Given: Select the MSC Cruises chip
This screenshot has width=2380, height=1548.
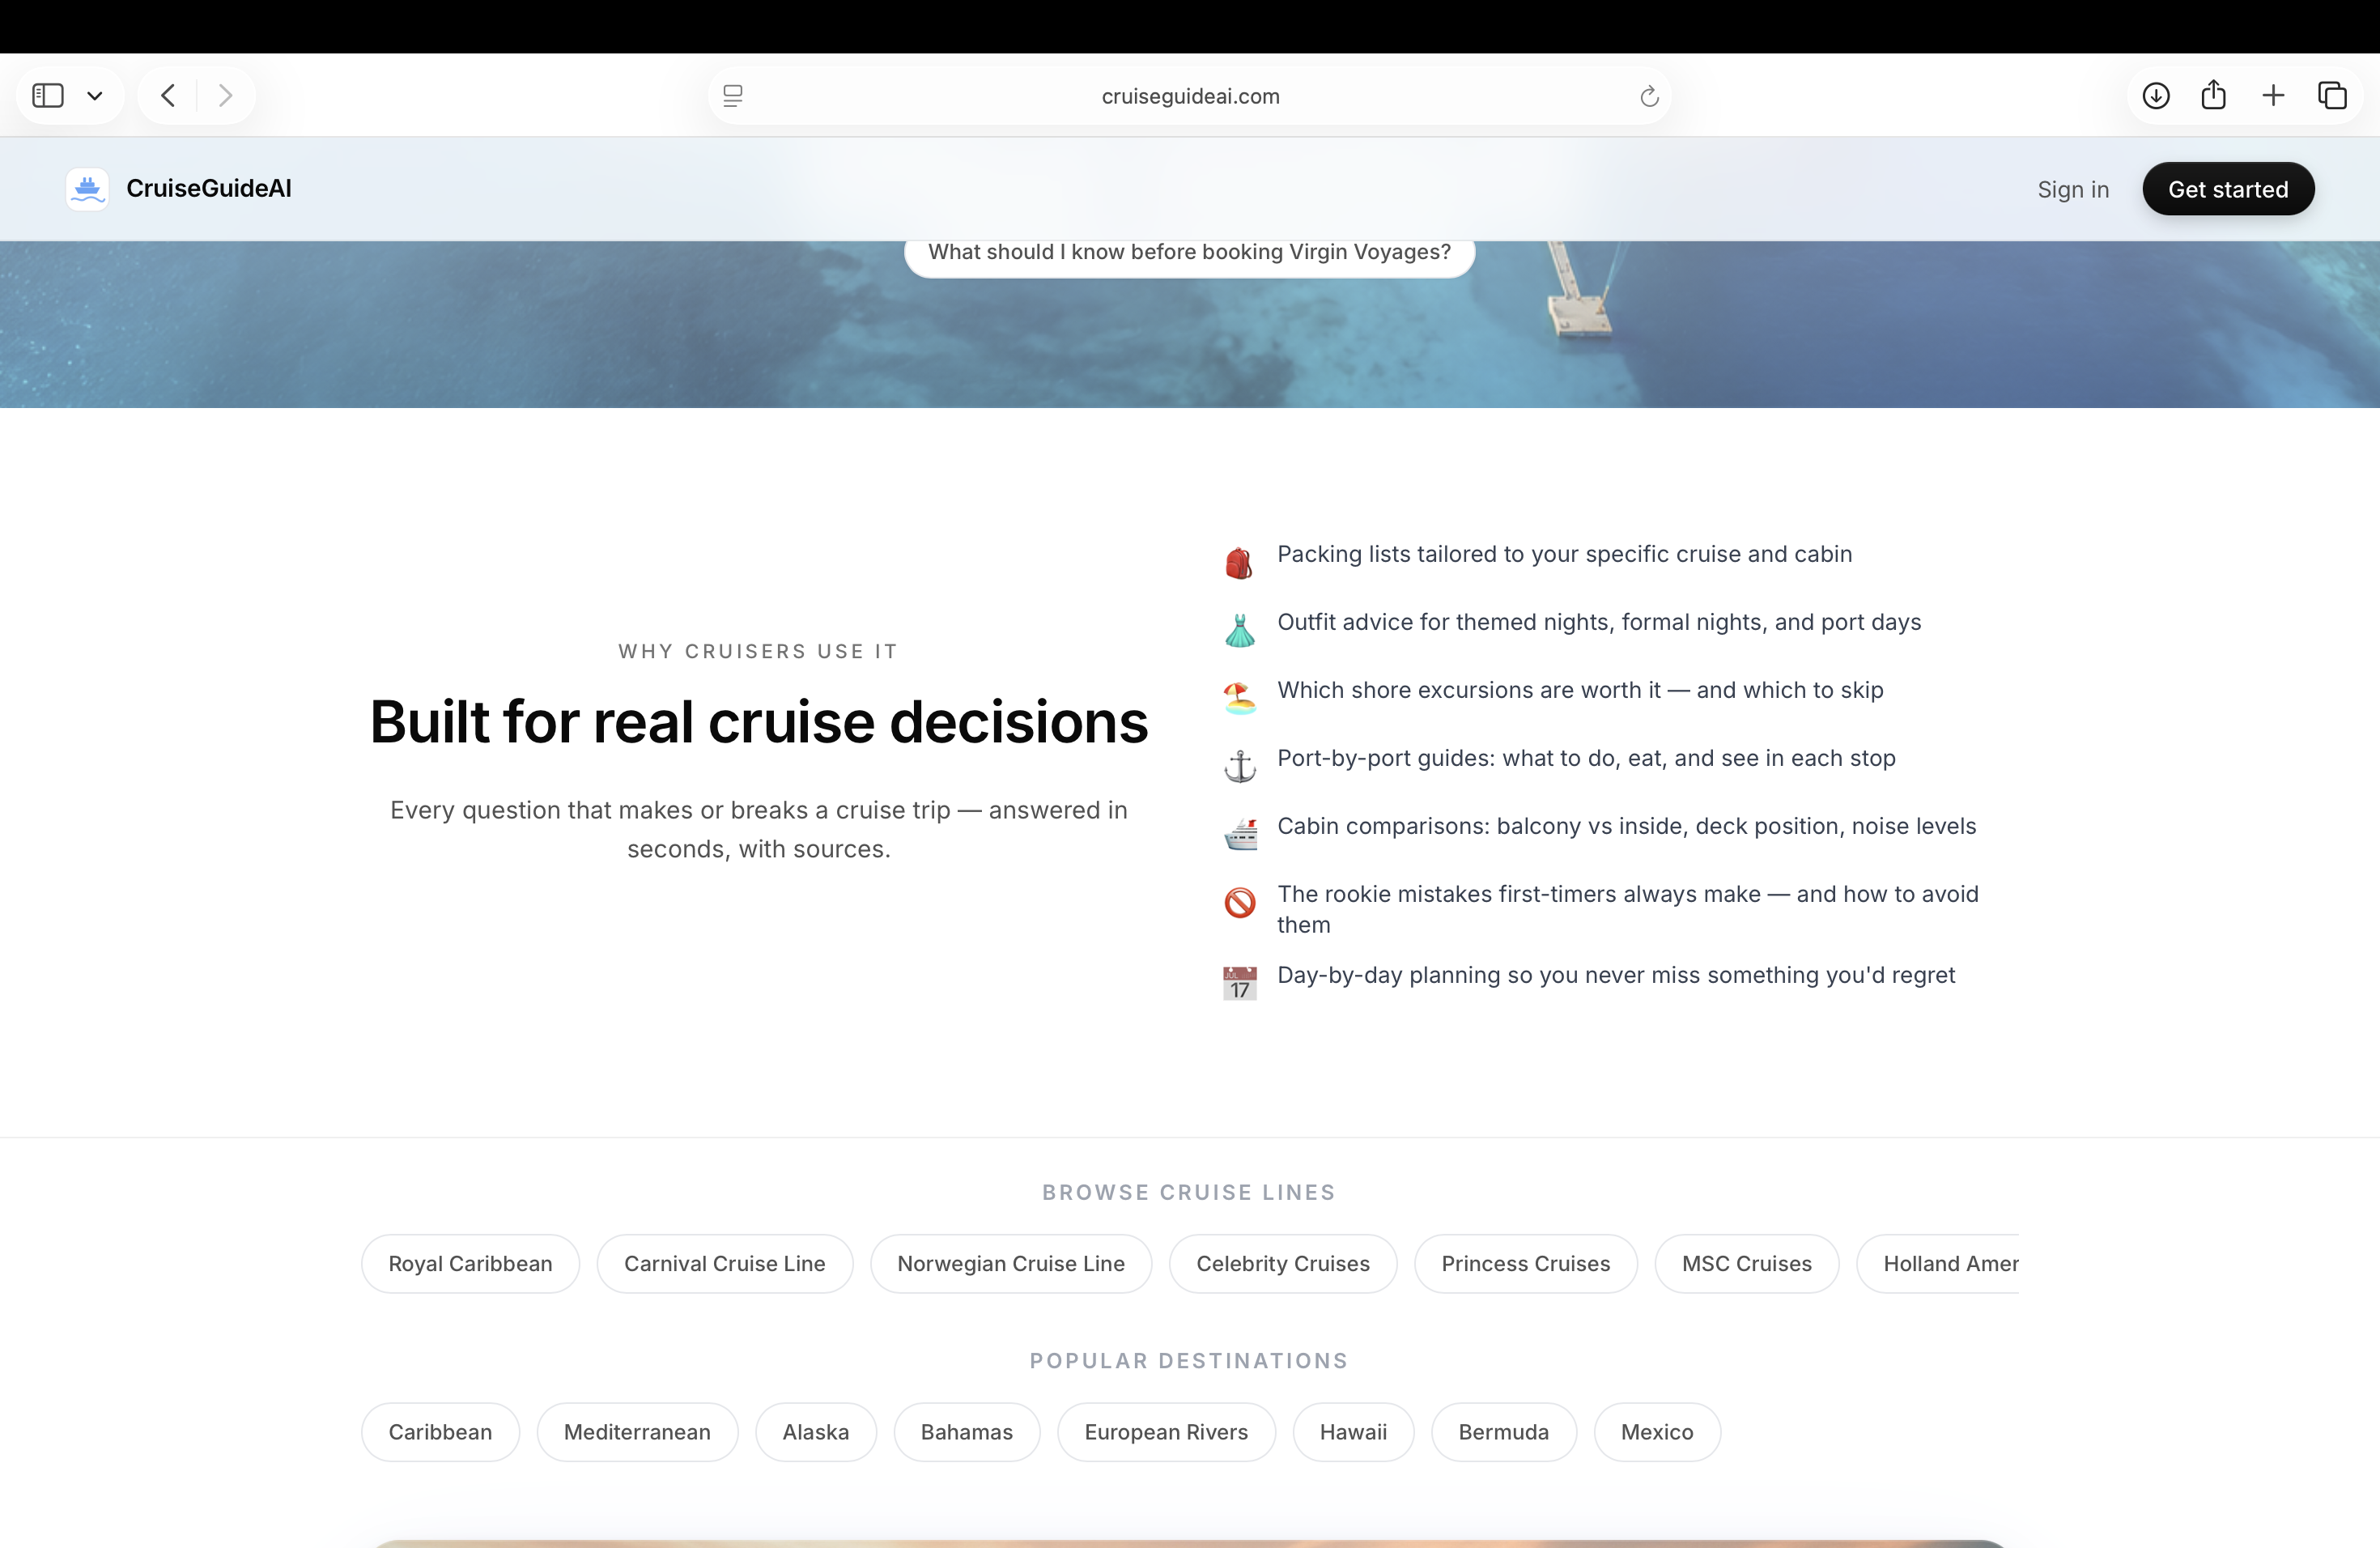Looking at the screenshot, I should point(1747,1264).
